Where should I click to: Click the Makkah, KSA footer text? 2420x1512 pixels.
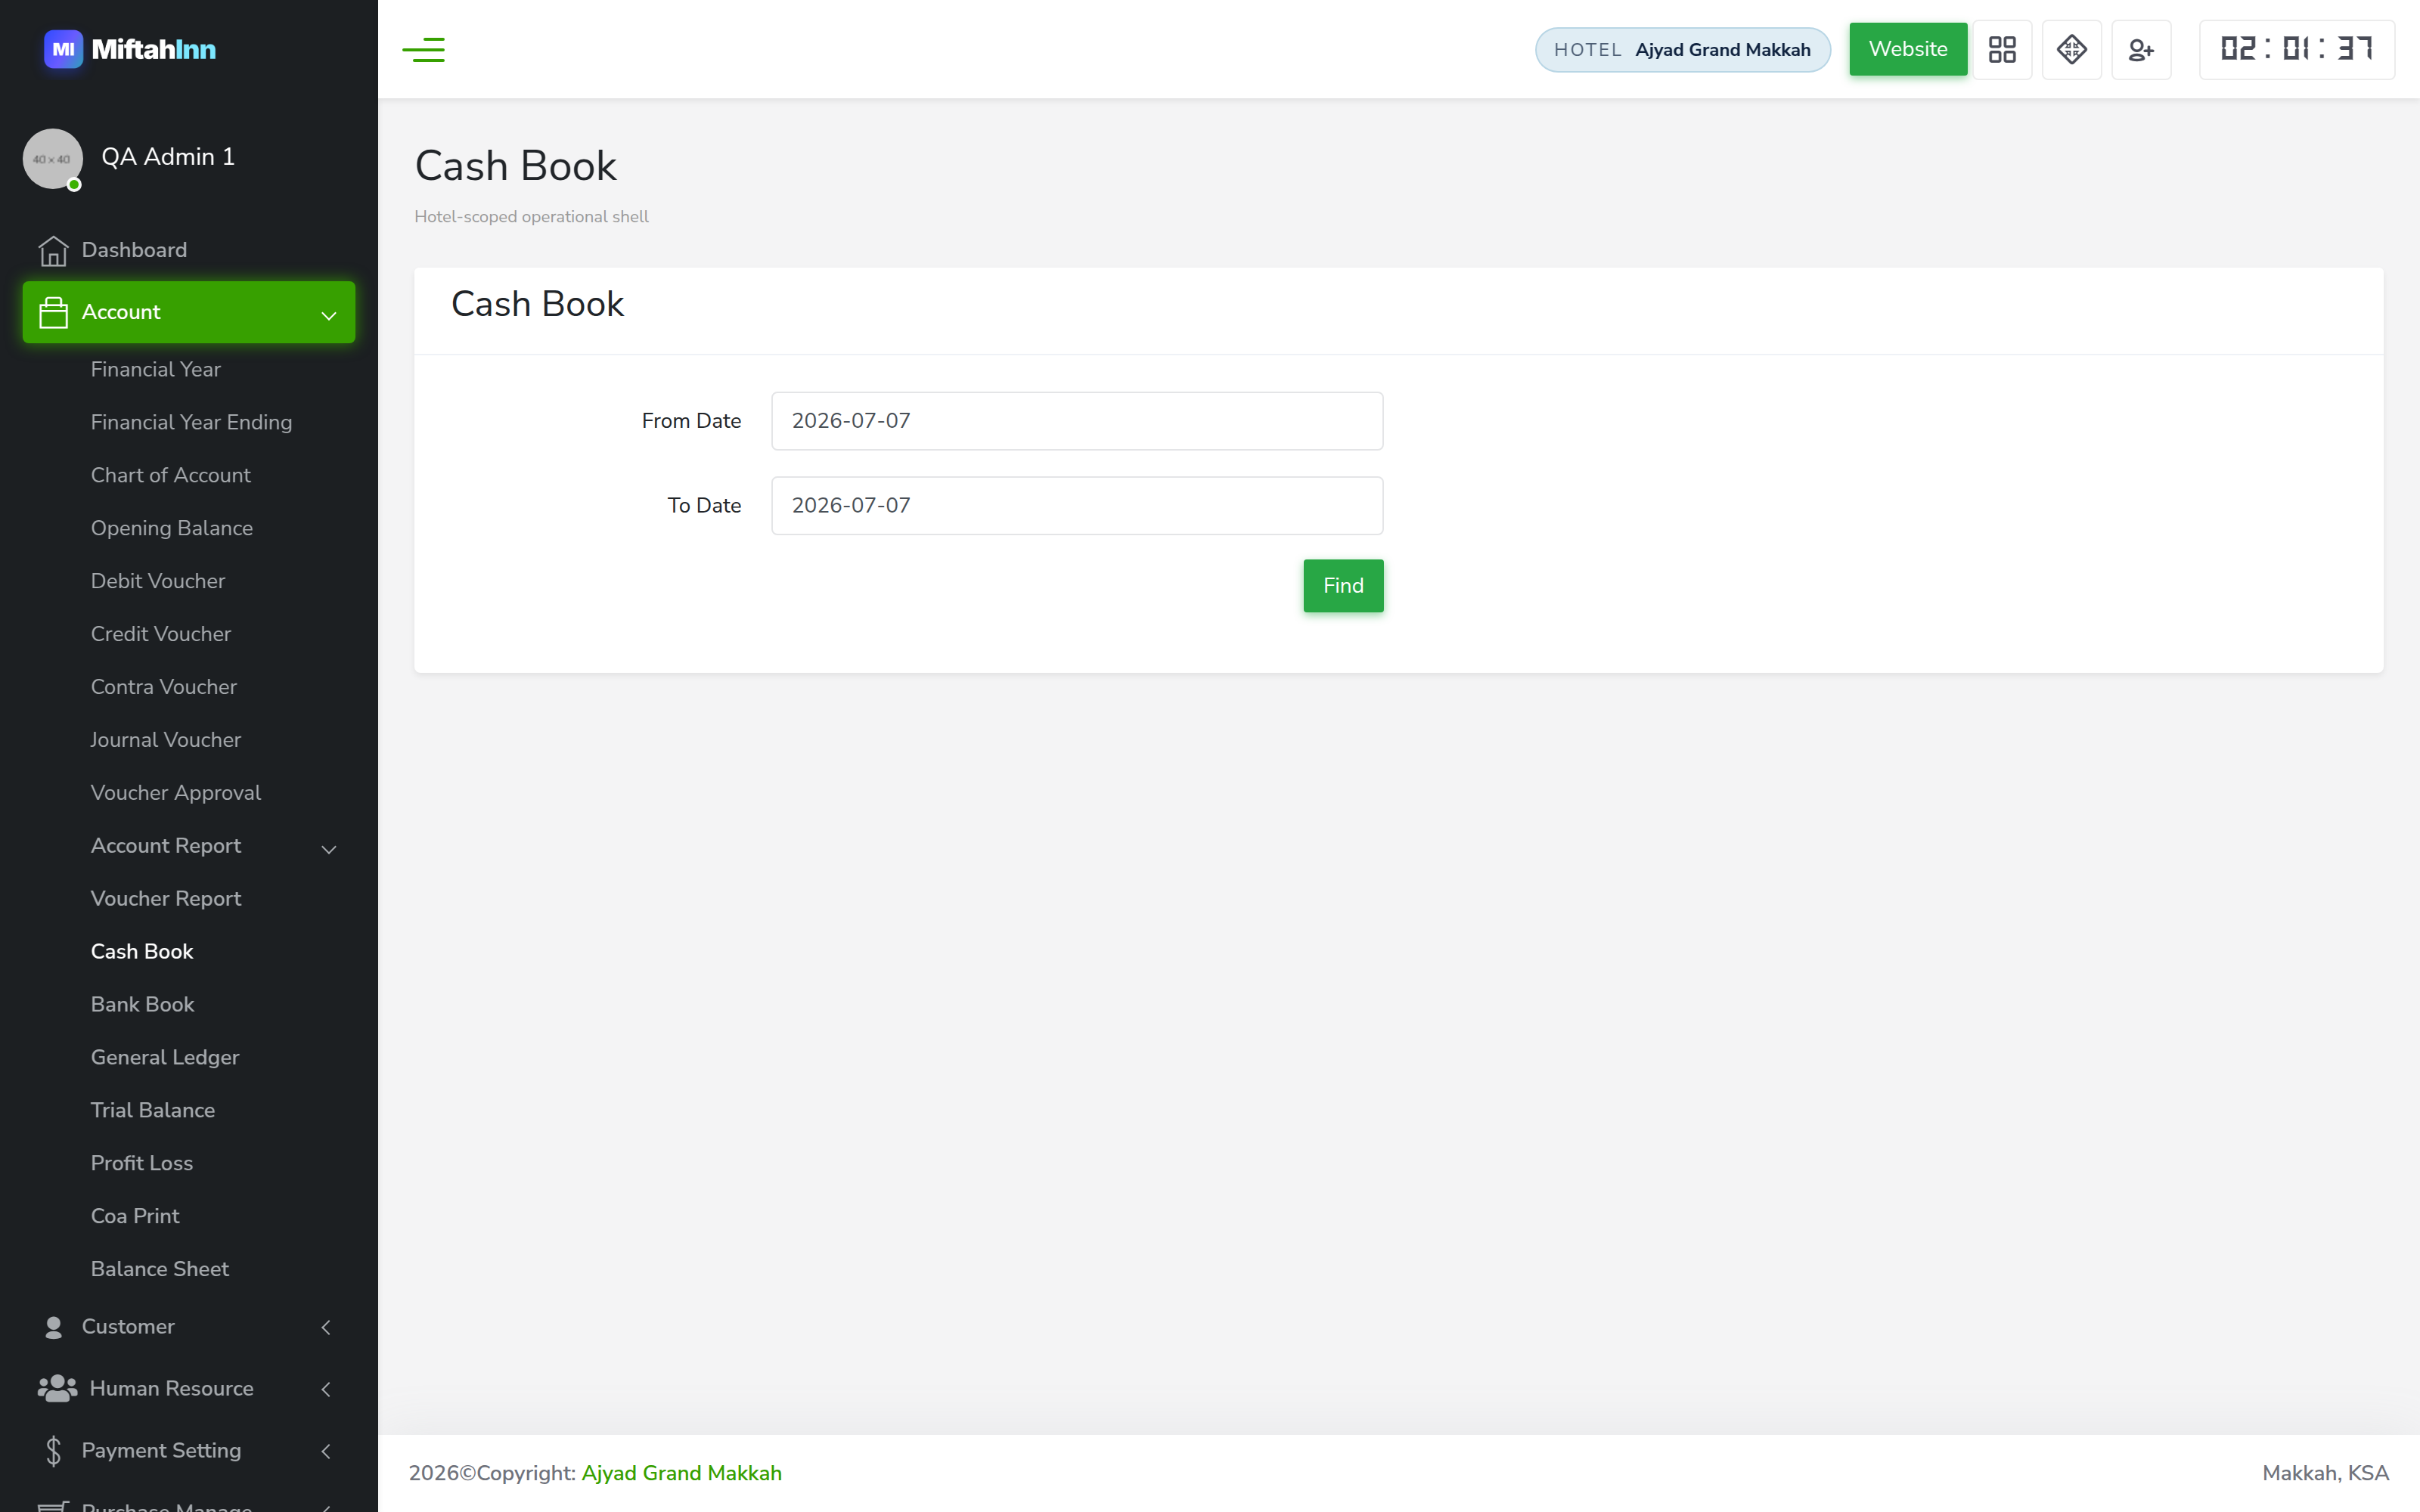(x=2325, y=1473)
